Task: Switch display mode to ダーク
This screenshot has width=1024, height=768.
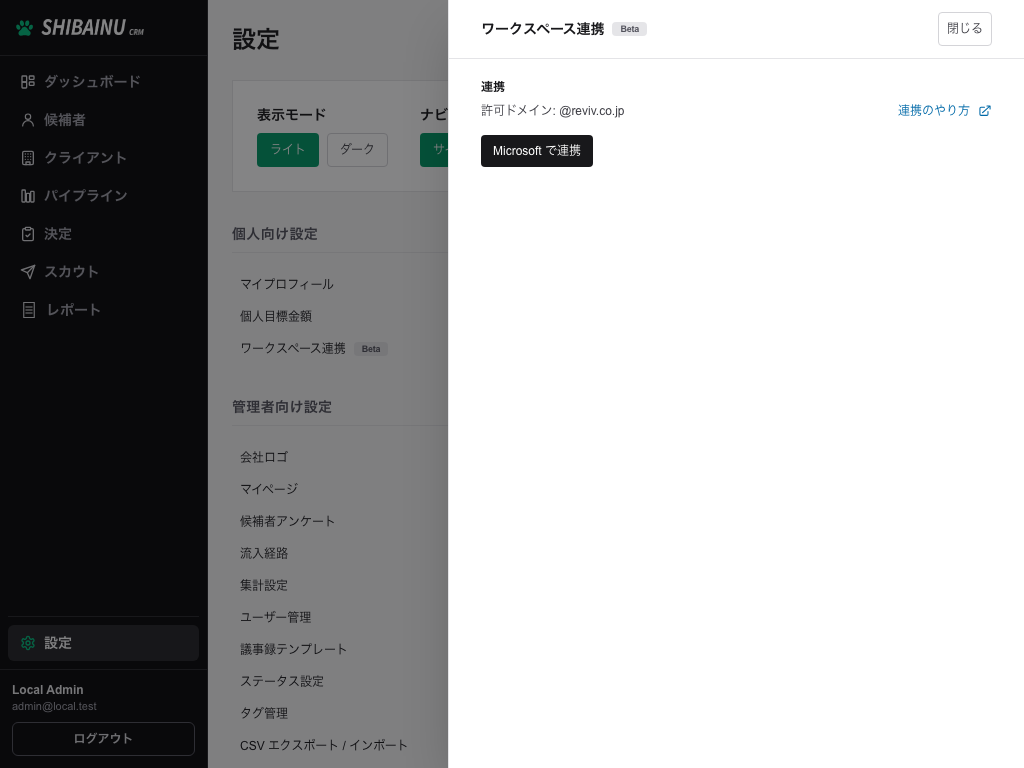Action: click(x=357, y=150)
